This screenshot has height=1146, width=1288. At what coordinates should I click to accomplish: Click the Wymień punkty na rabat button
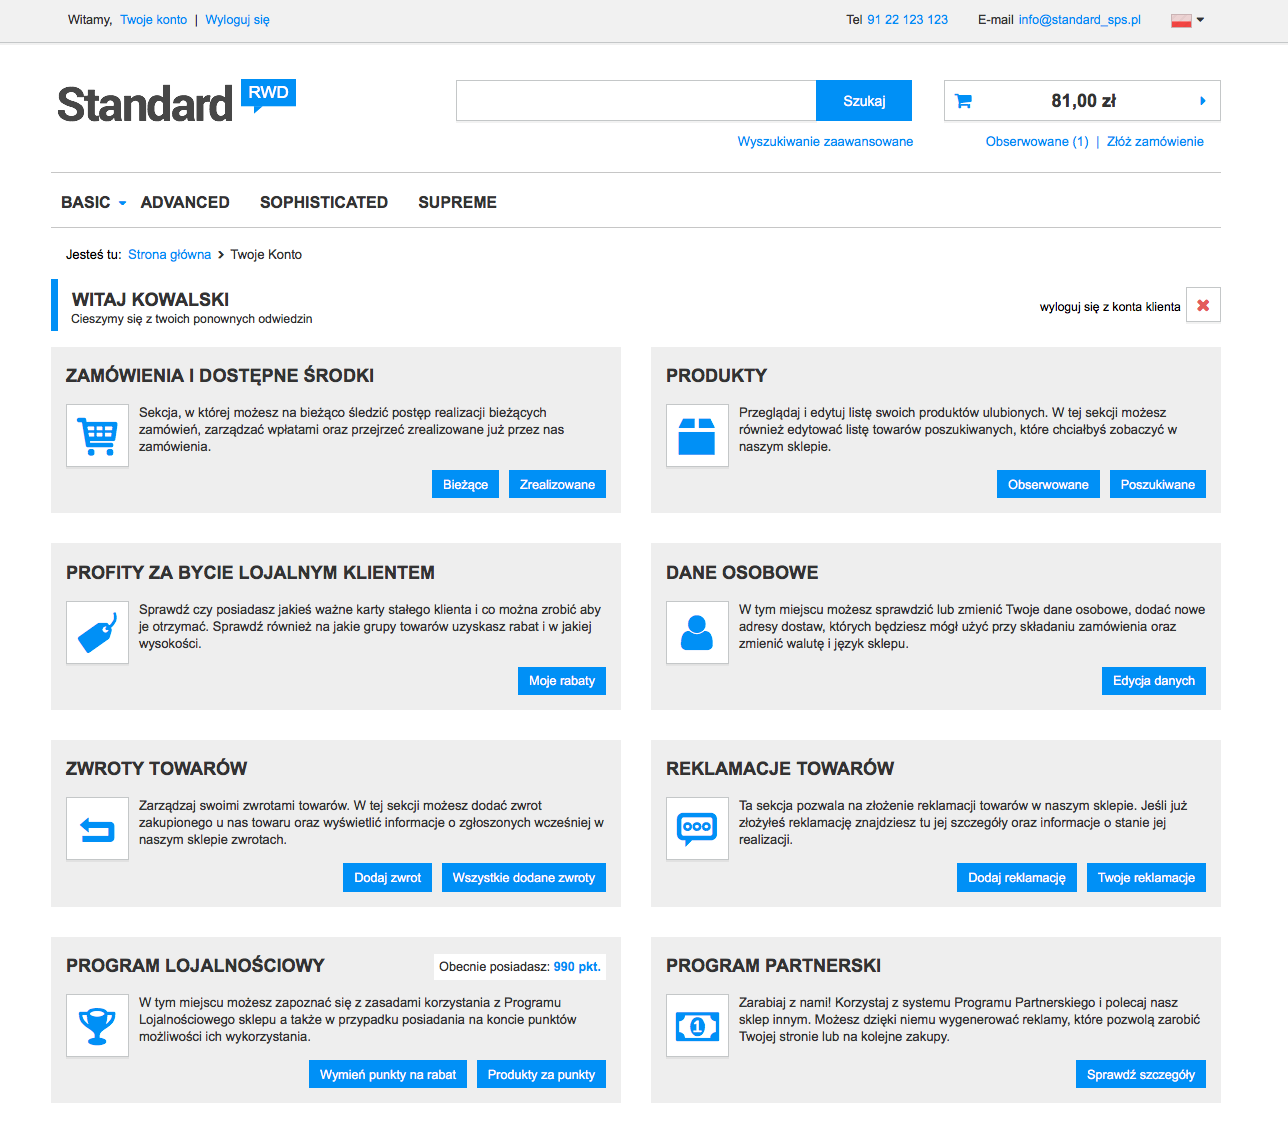point(387,1075)
